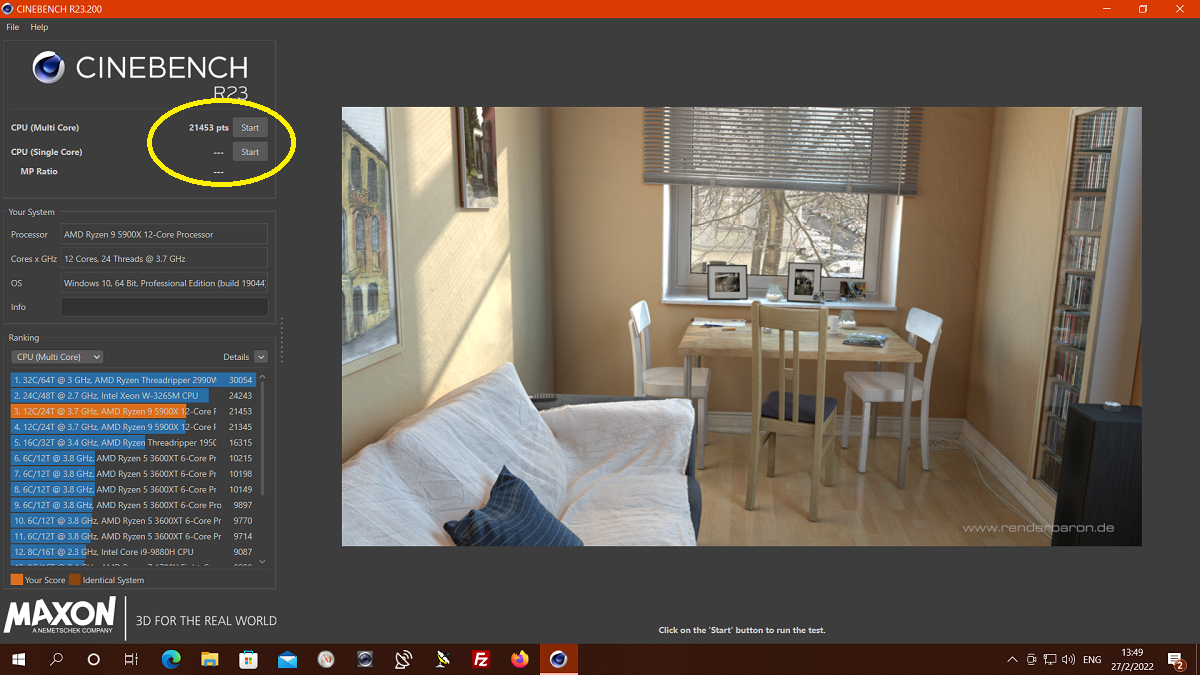Open the File menu
The width and height of the screenshot is (1200, 675).
pos(13,27)
